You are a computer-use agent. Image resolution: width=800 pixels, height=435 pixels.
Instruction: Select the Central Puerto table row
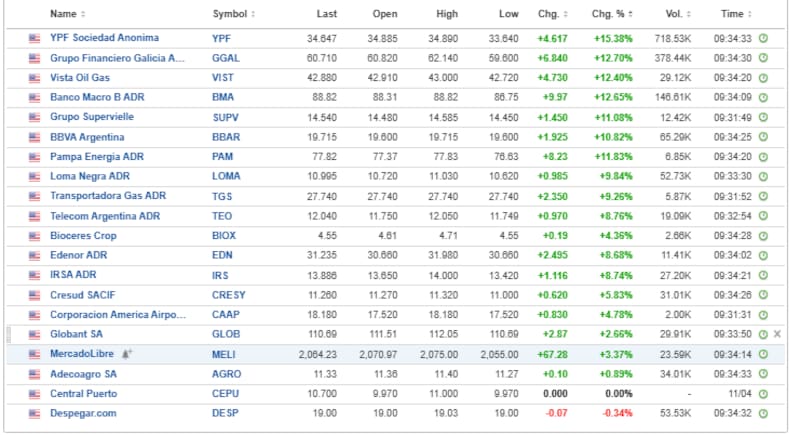coord(400,394)
